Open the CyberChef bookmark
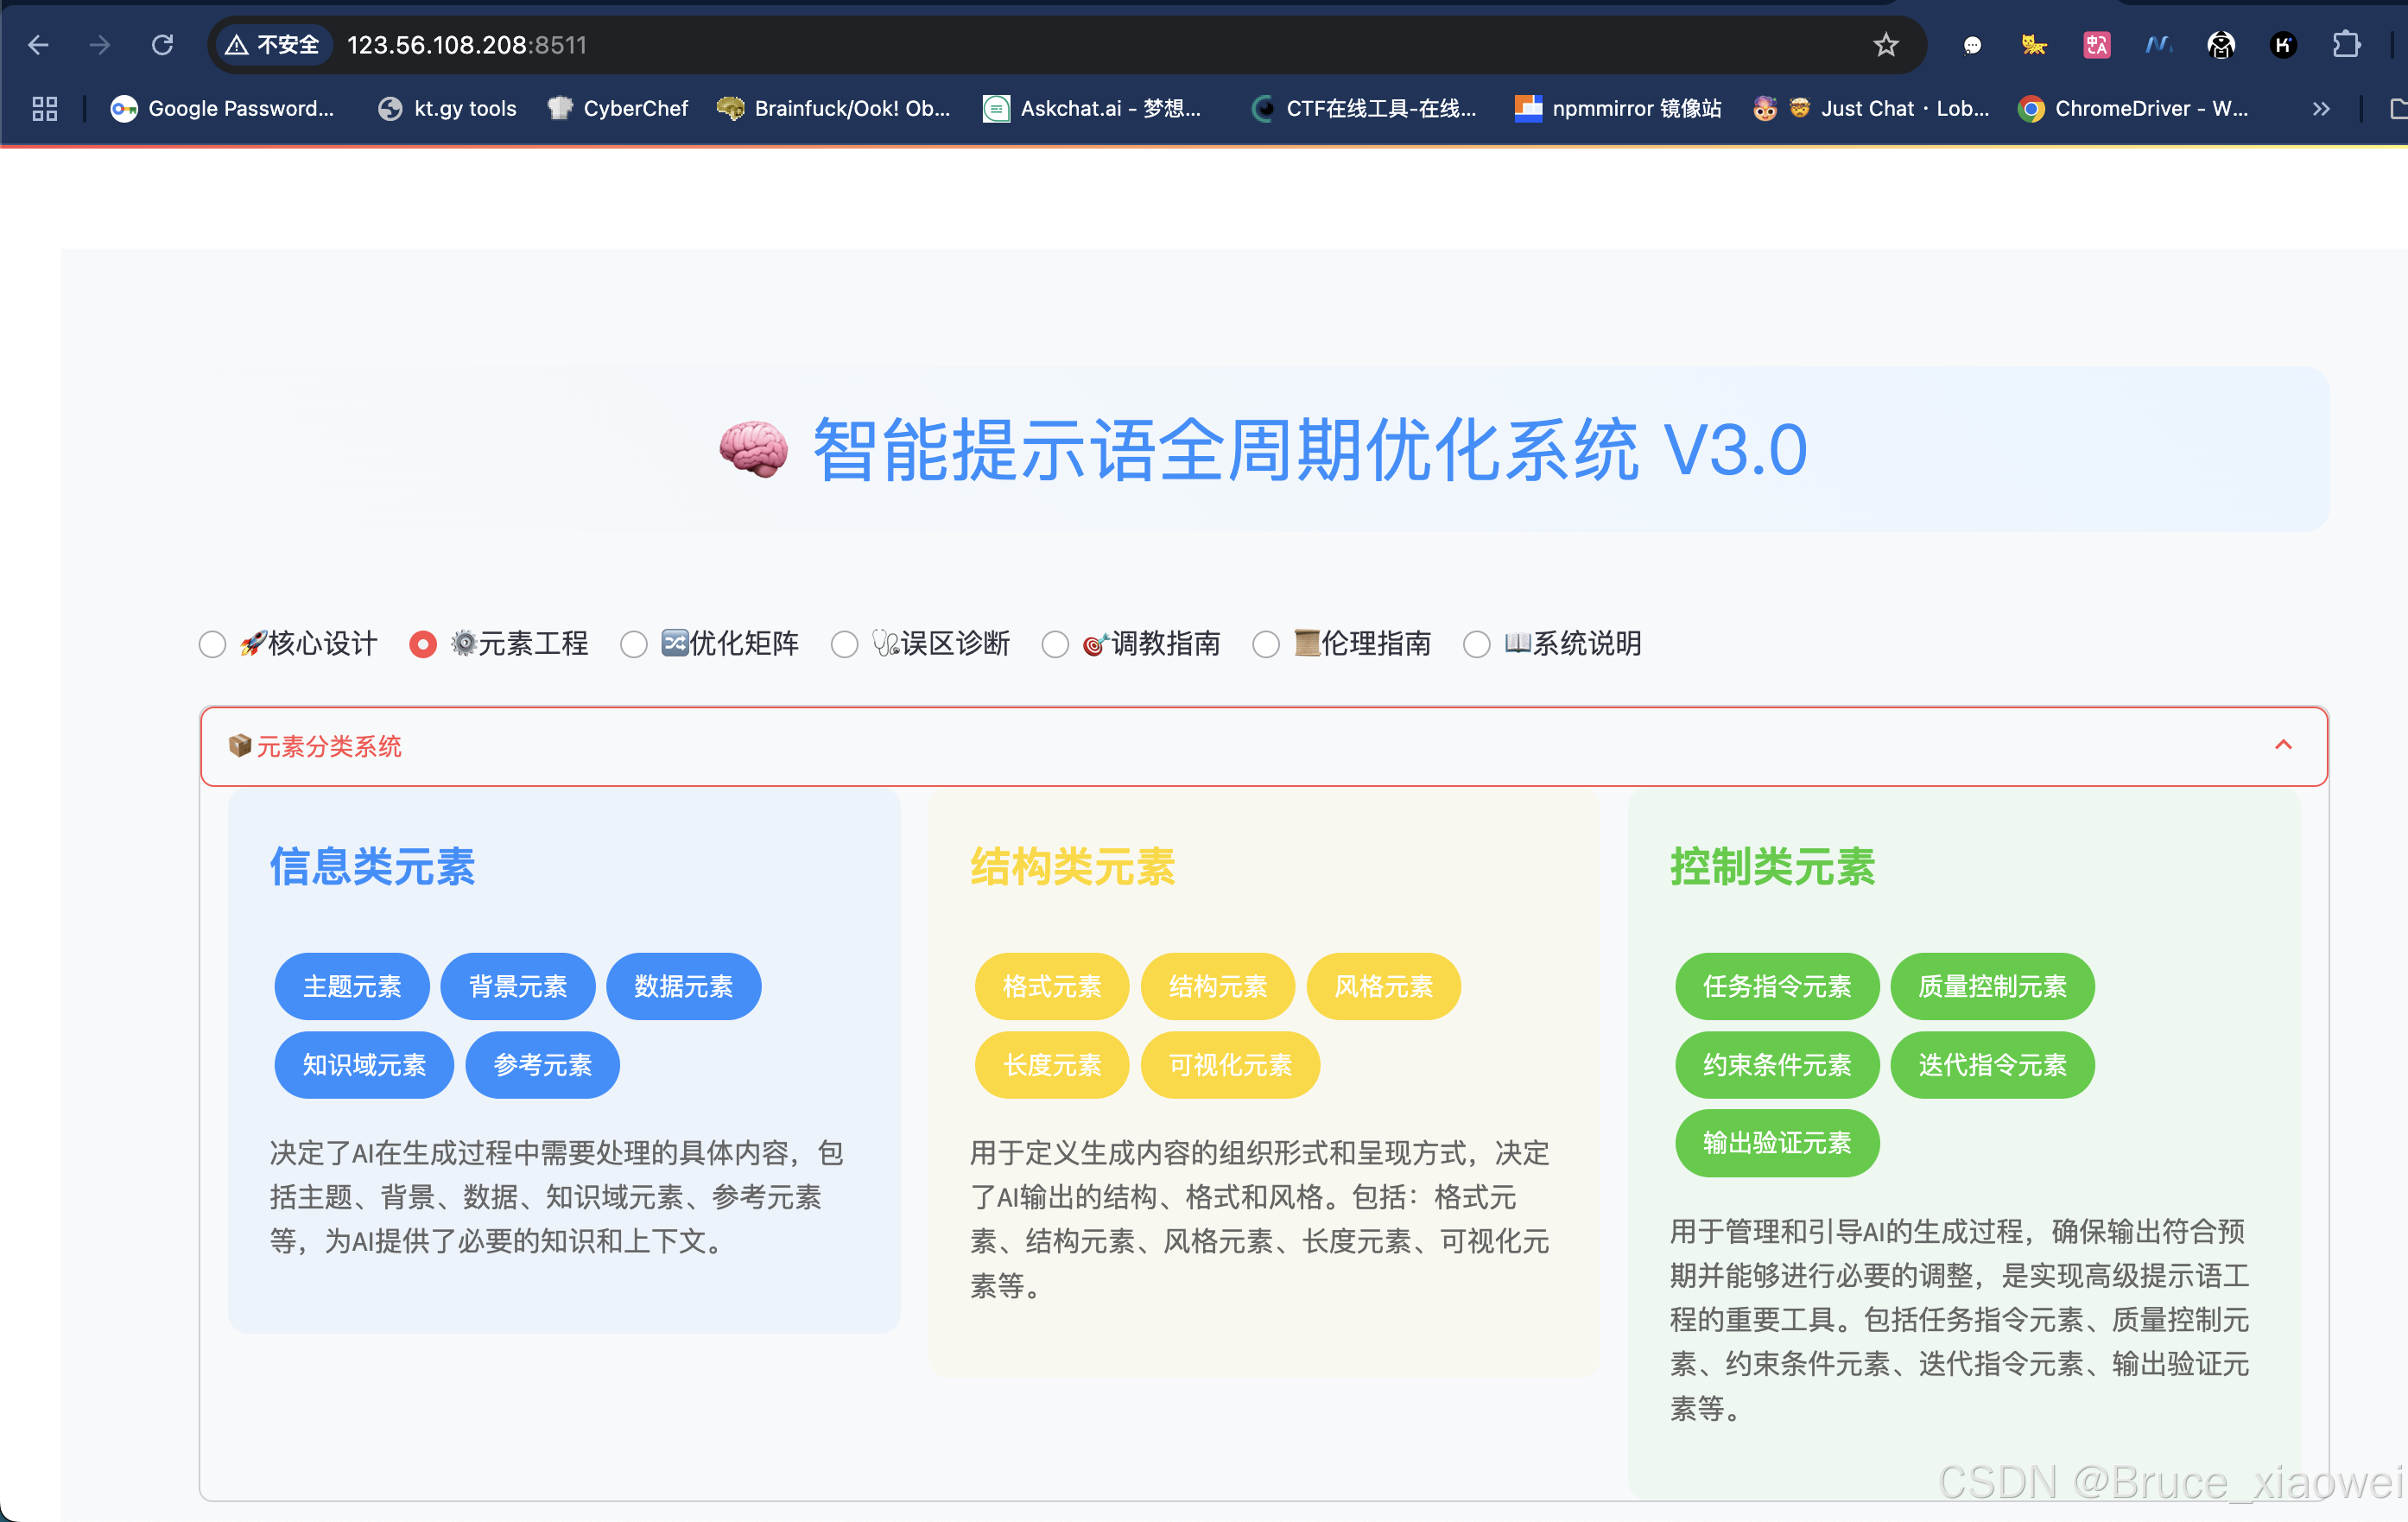This screenshot has width=2408, height=1522. (x=617, y=108)
